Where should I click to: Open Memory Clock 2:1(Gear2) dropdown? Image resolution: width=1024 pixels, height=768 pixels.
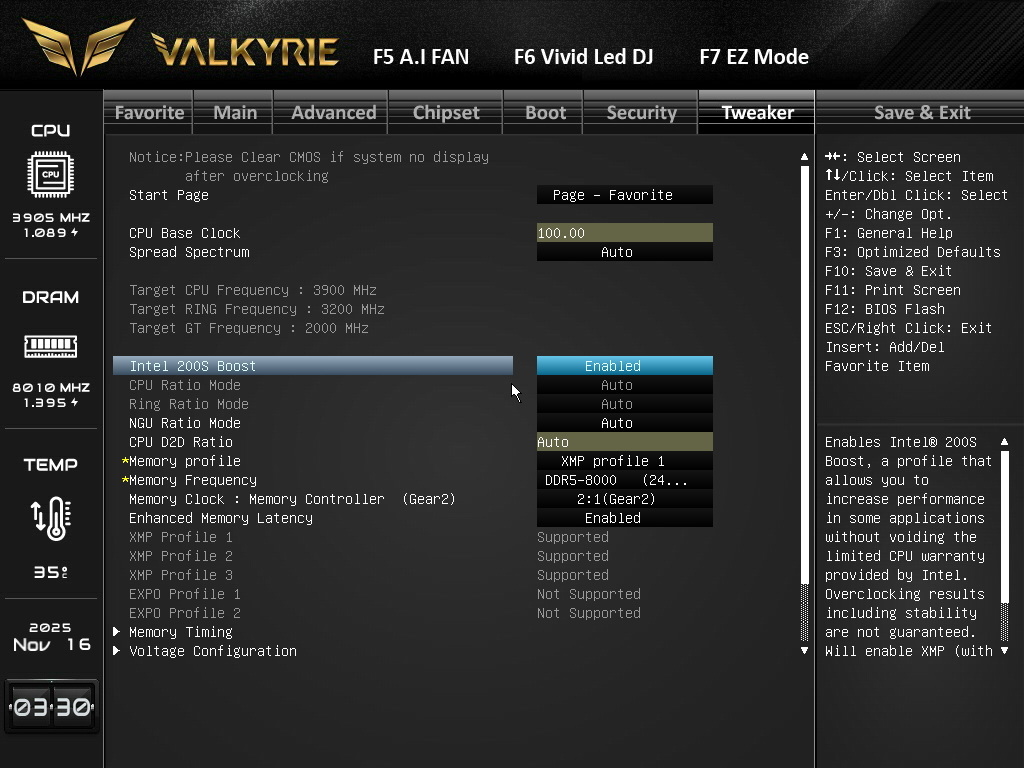(624, 499)
